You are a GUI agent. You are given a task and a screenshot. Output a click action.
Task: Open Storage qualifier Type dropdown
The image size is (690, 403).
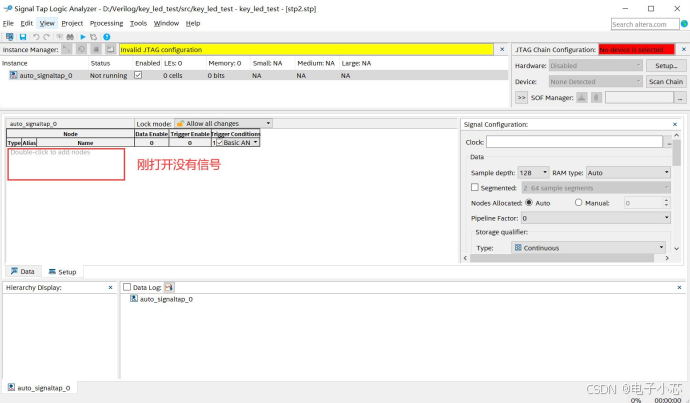click(588, 248)
